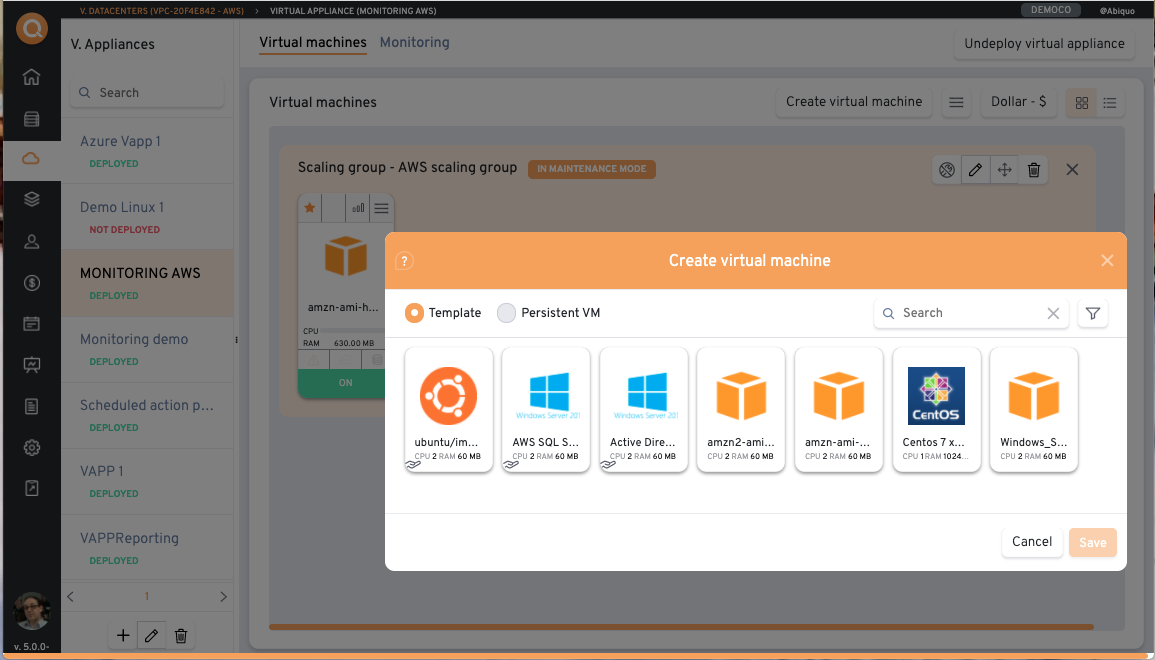Delete scaling group with trash icon

[1034, 170]
